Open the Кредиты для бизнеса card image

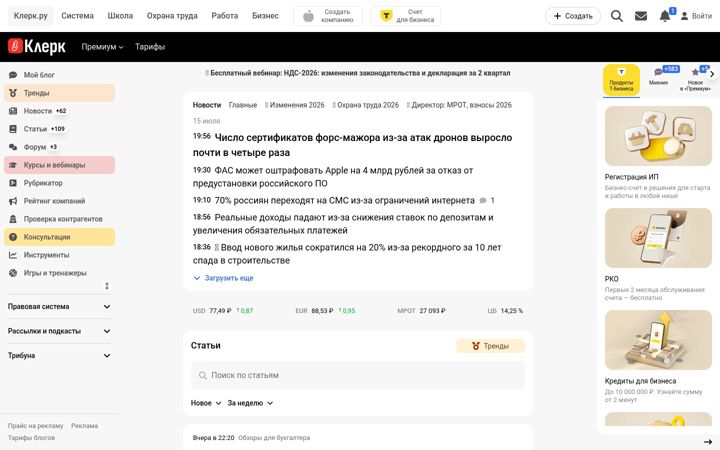coord(658,340)
